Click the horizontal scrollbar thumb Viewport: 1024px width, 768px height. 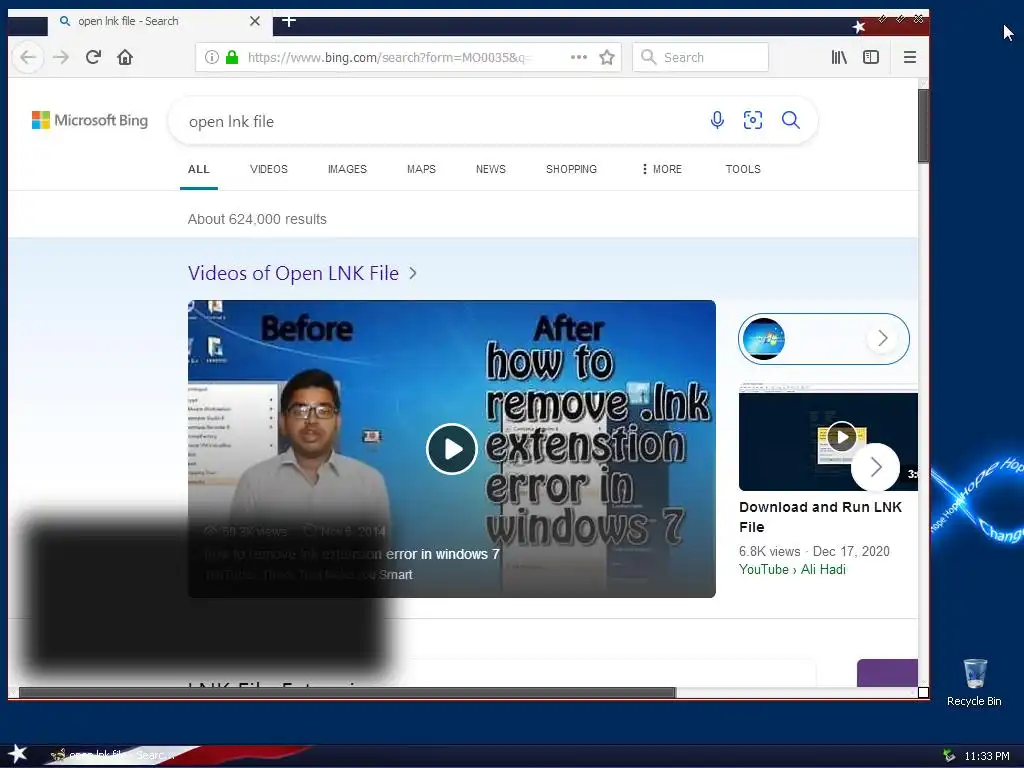(x=347, y=692)
